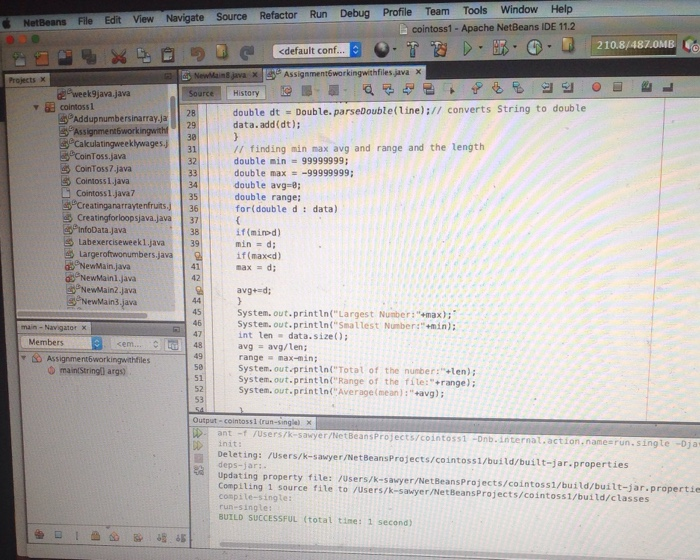Re-run the build from Output panel
This screenshot has width=700, height=560.
pos(198,433)
